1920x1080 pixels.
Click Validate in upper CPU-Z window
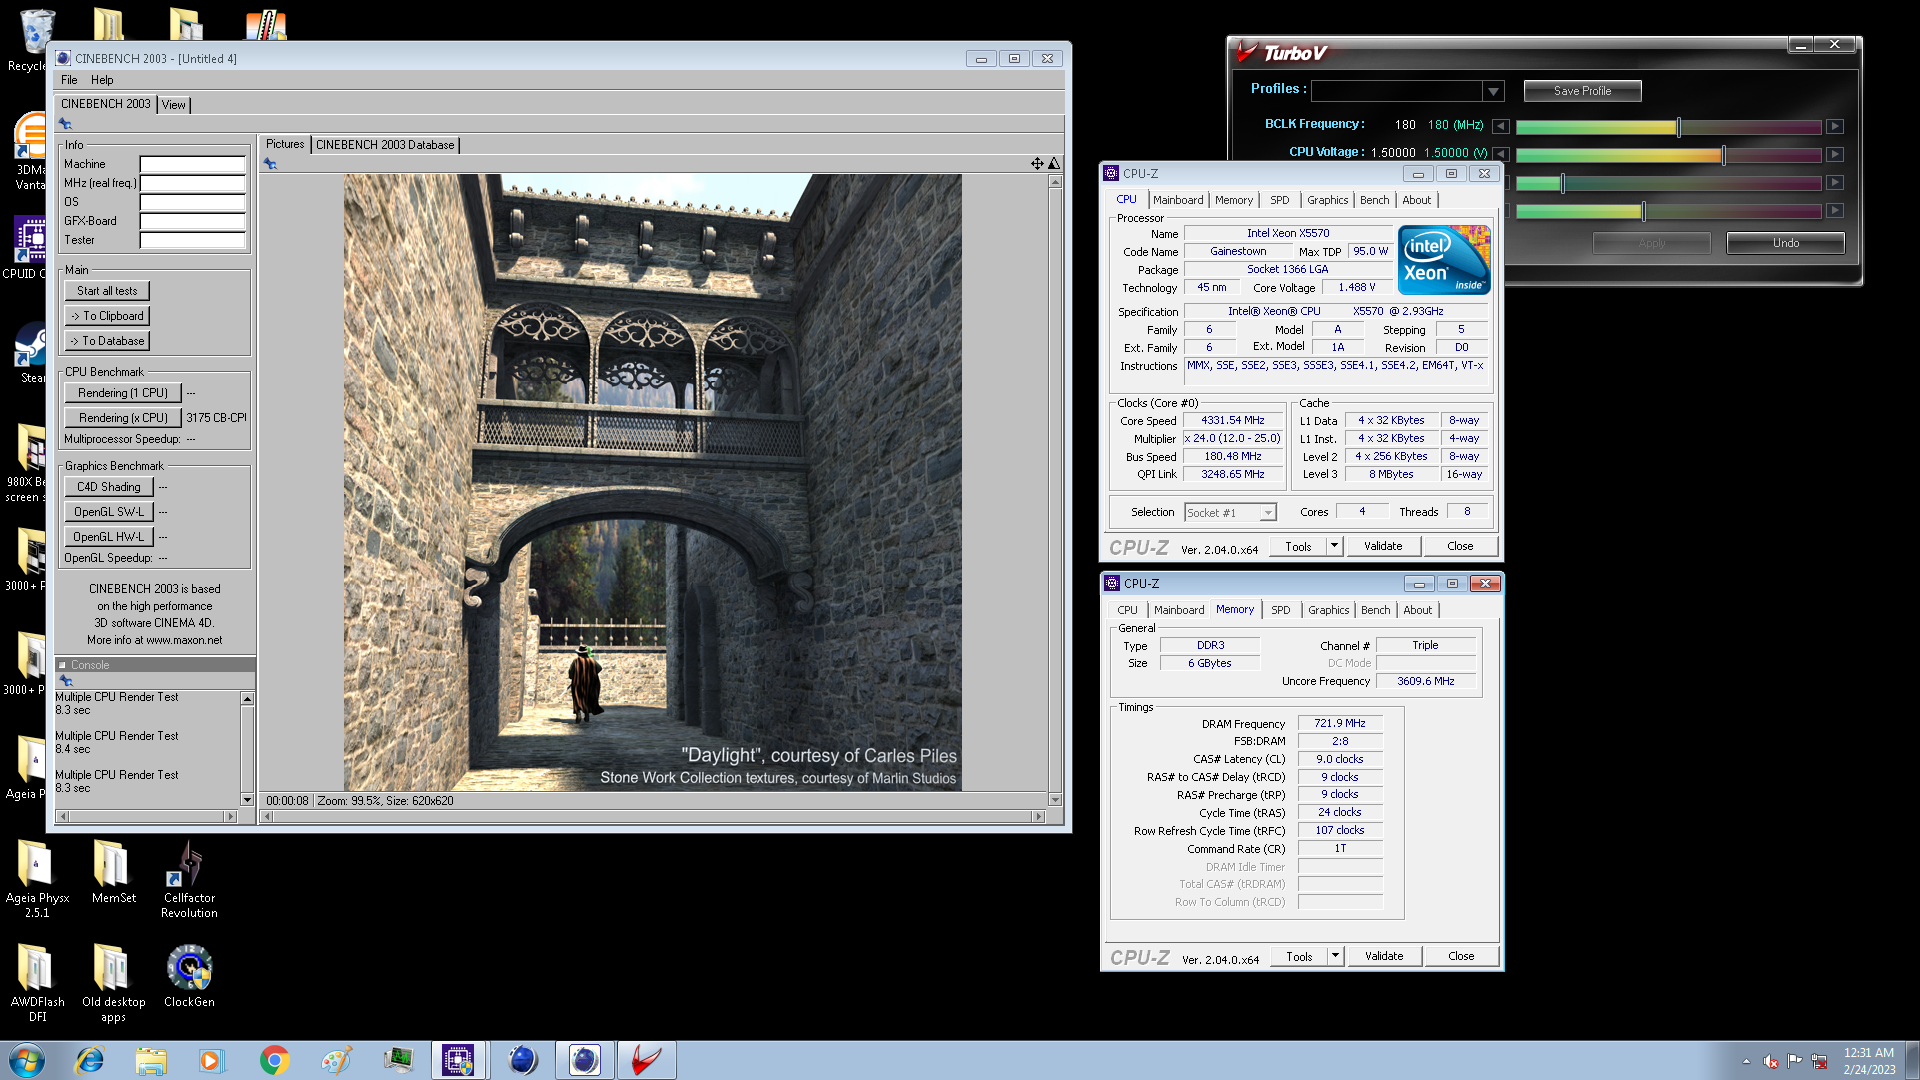click(1383, 546)
